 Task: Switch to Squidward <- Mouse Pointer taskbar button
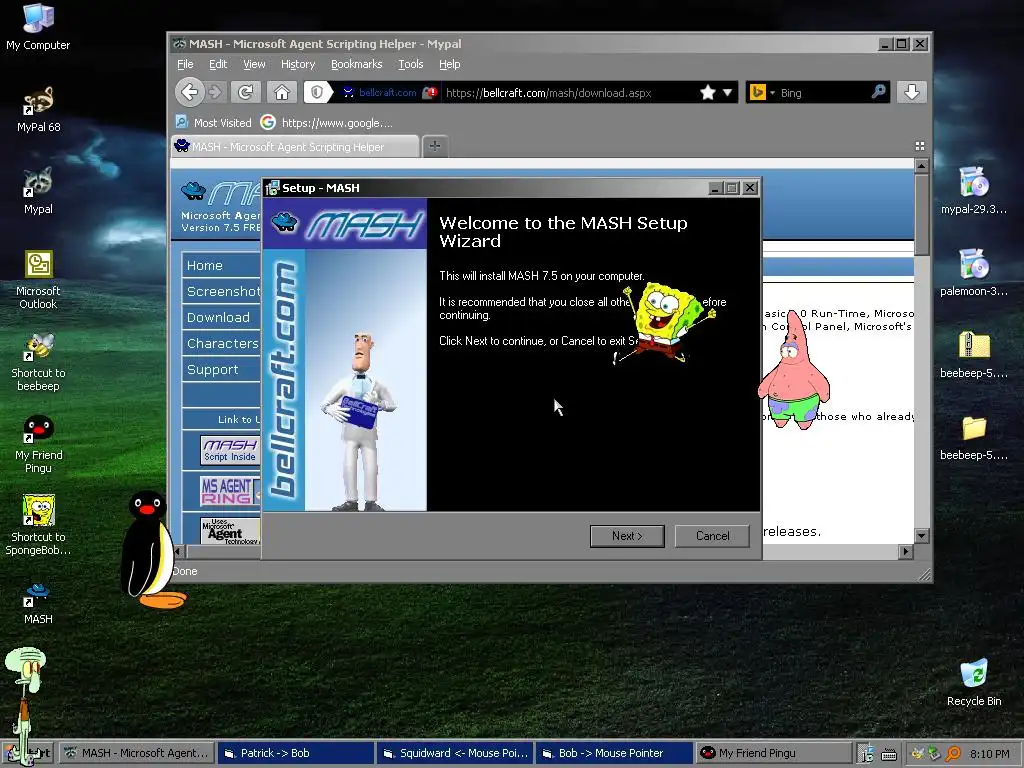click(455, 753)
